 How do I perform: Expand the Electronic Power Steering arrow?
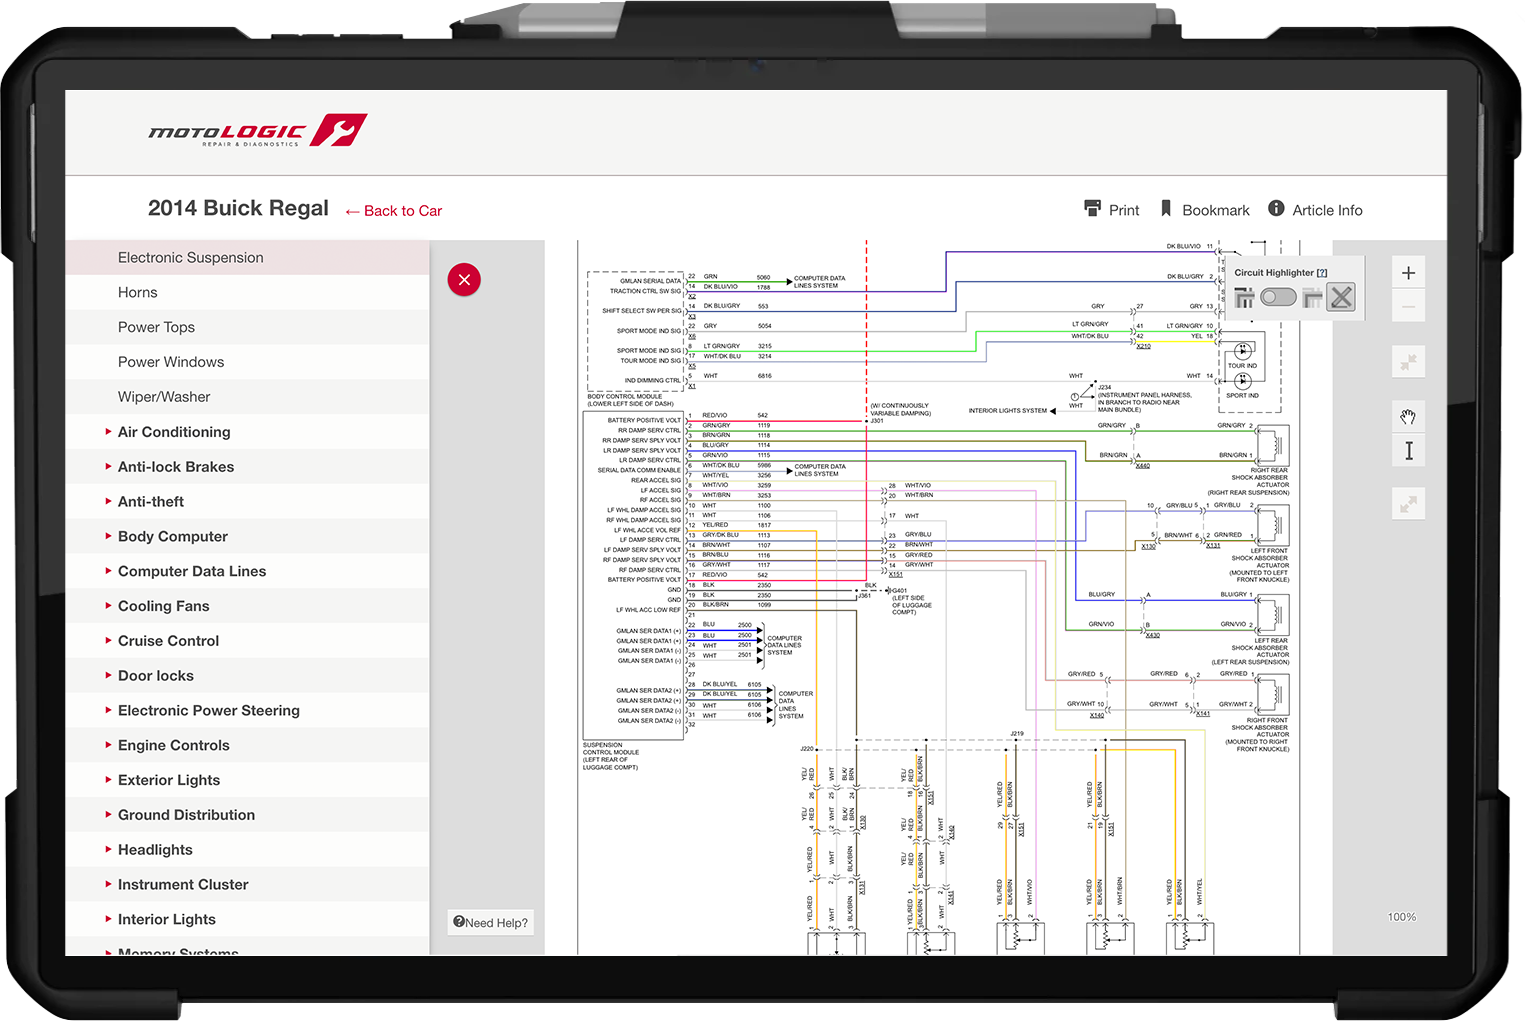108,710
